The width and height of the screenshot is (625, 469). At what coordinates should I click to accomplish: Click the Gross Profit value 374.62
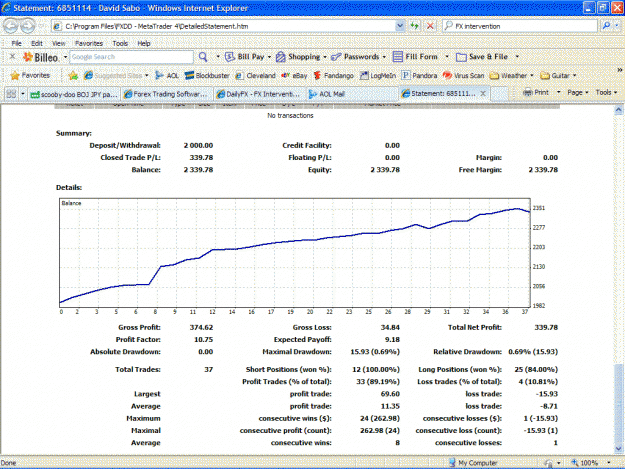[201, 328]
